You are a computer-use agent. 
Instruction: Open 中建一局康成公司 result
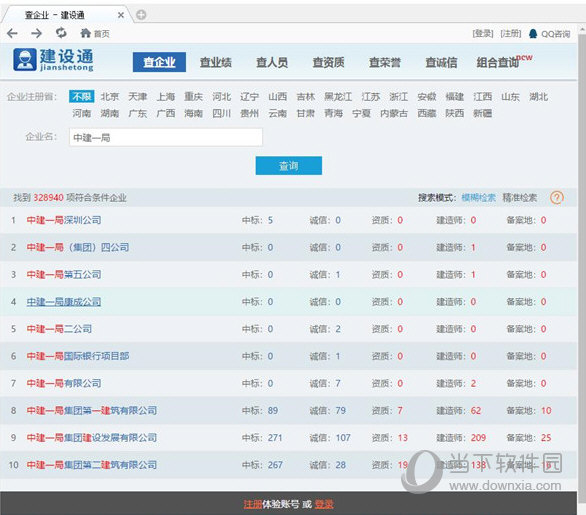click(64, 302)
